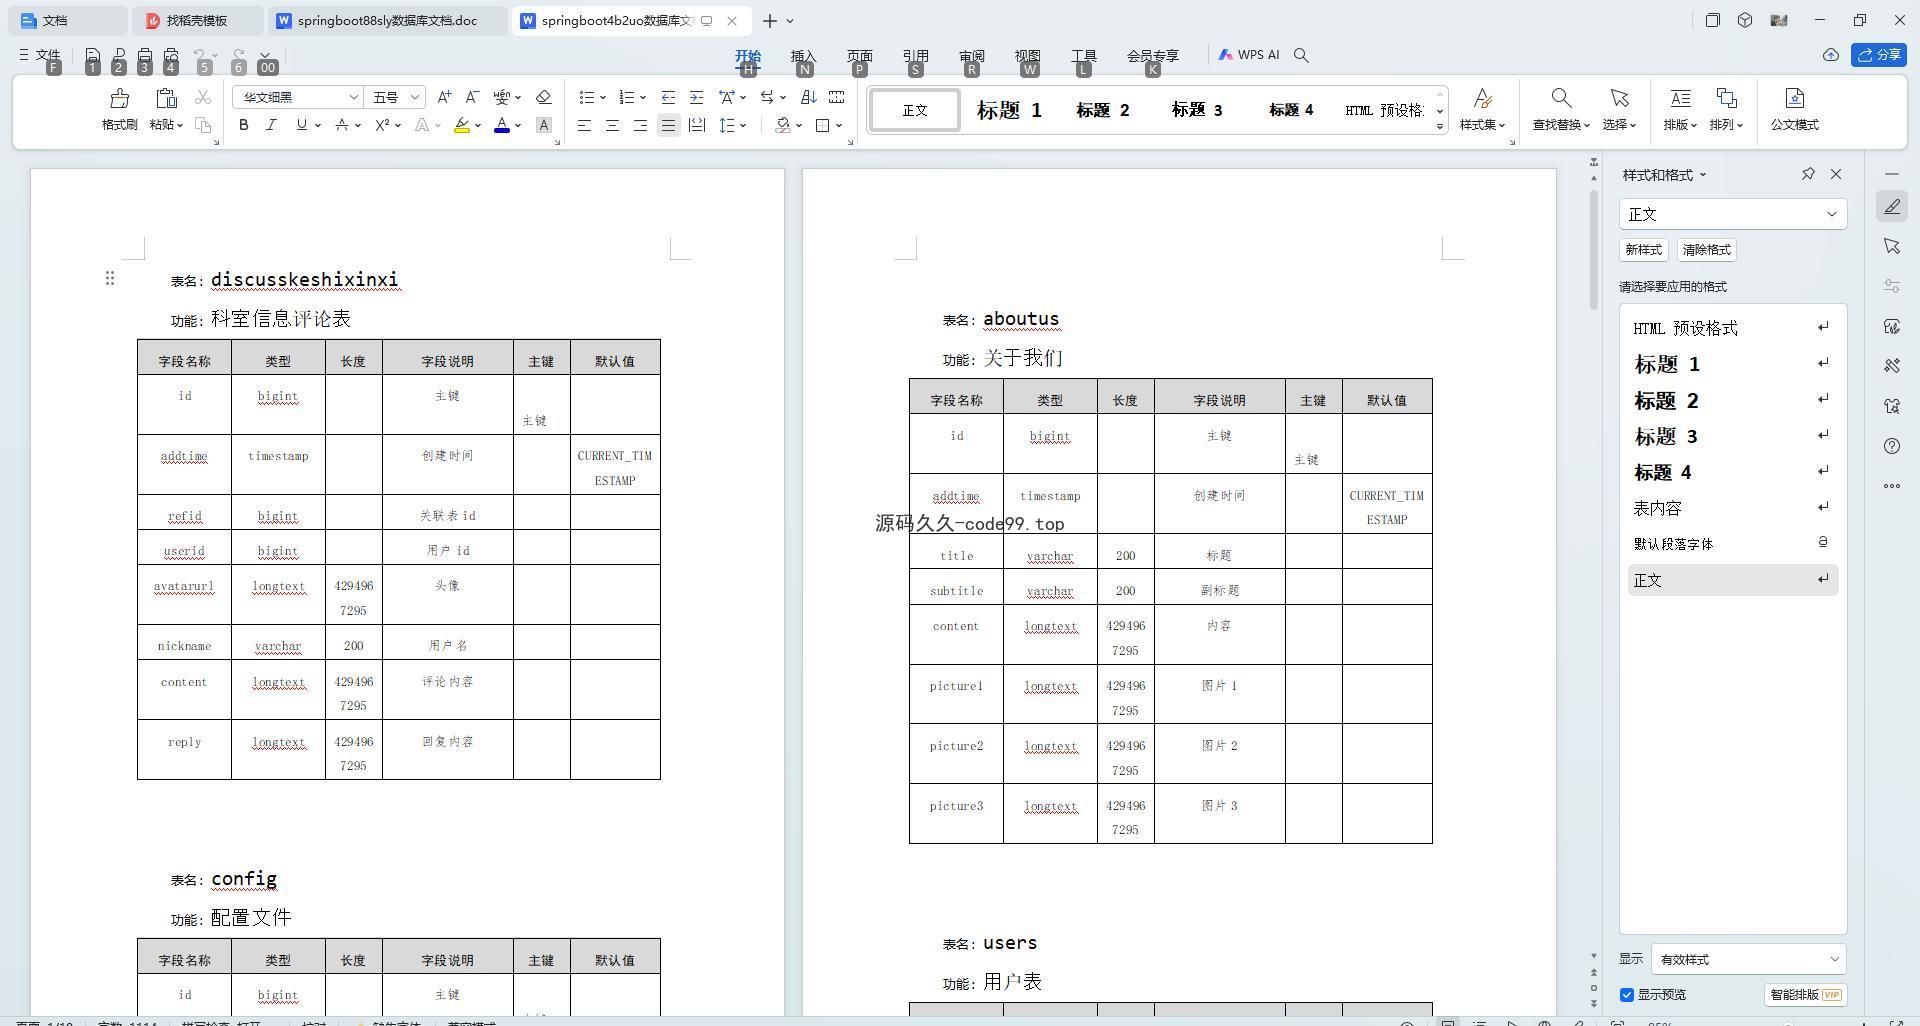Click the Format Painter (格式刷) icon
This screenshot has width=1920, height=1026.
click(119, 98)
